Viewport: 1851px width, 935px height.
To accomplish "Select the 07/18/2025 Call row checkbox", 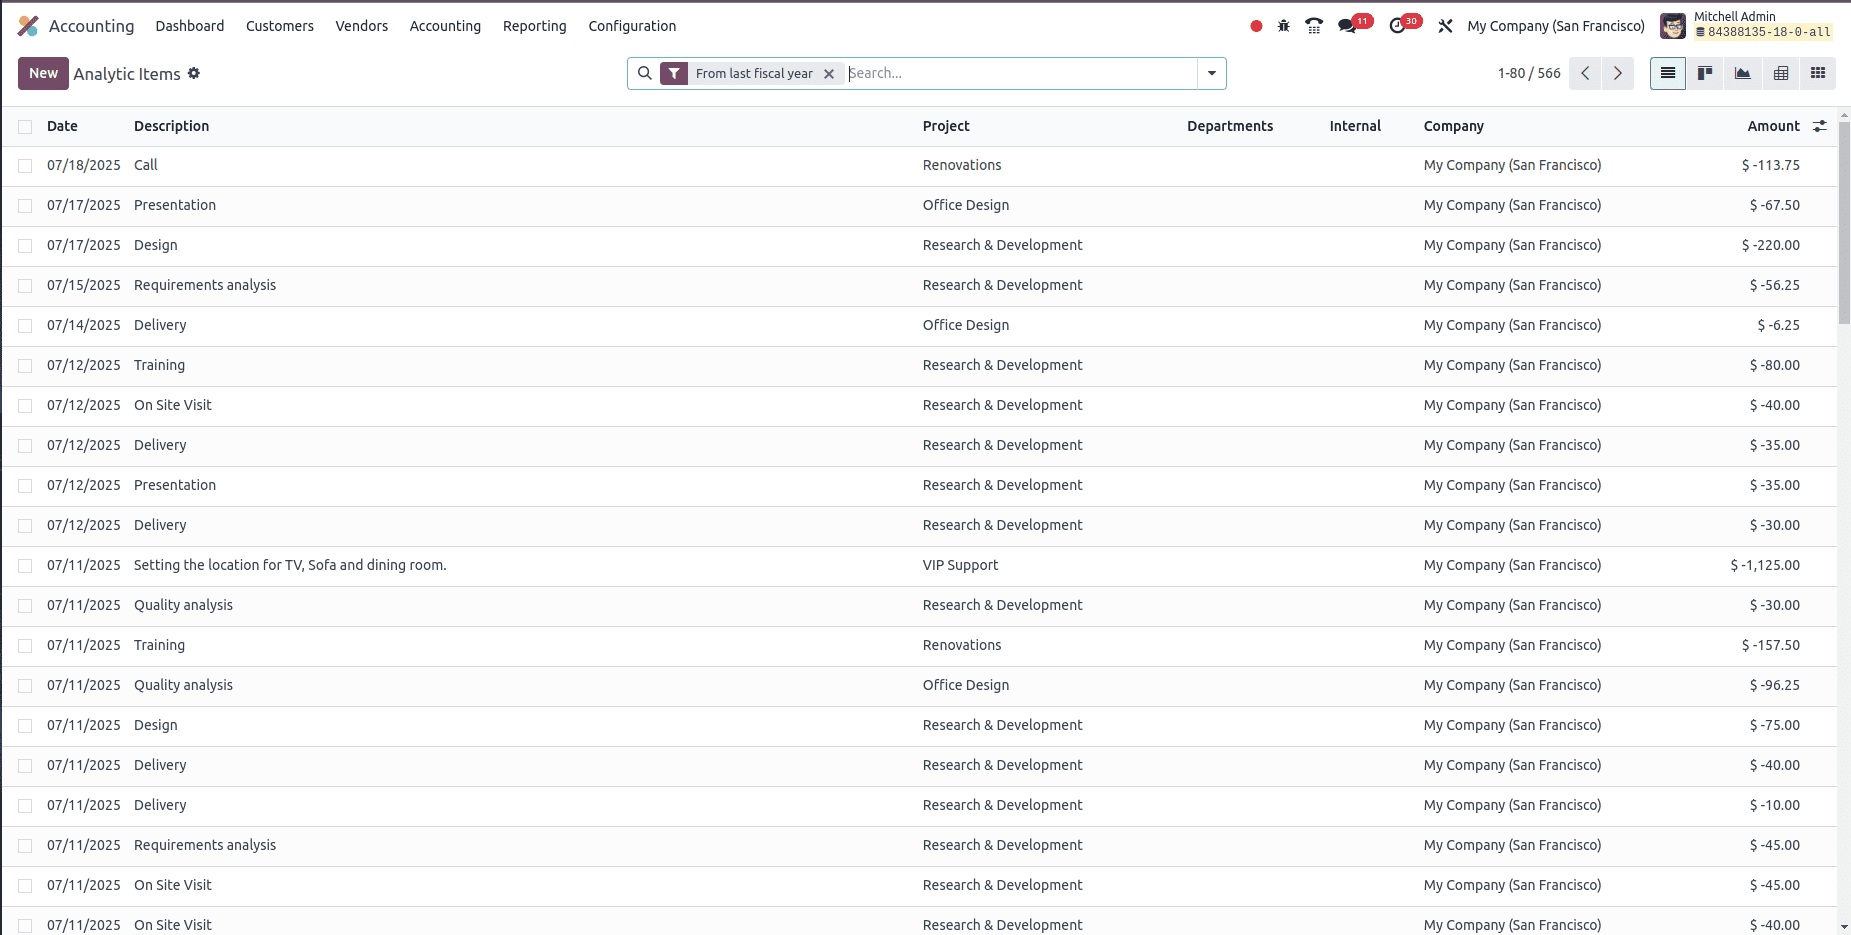I will pyautogui.click(x=25, y=166).
